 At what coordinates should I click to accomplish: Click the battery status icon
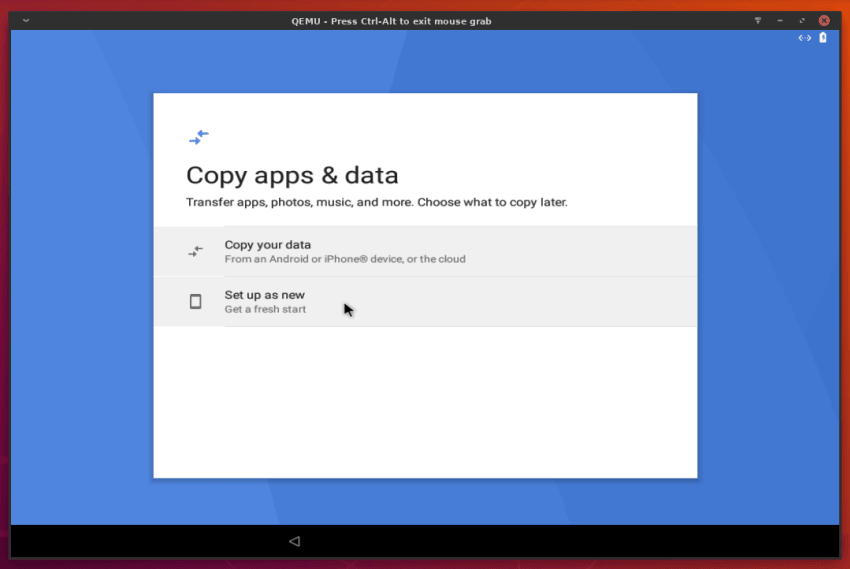pos(823,38)
